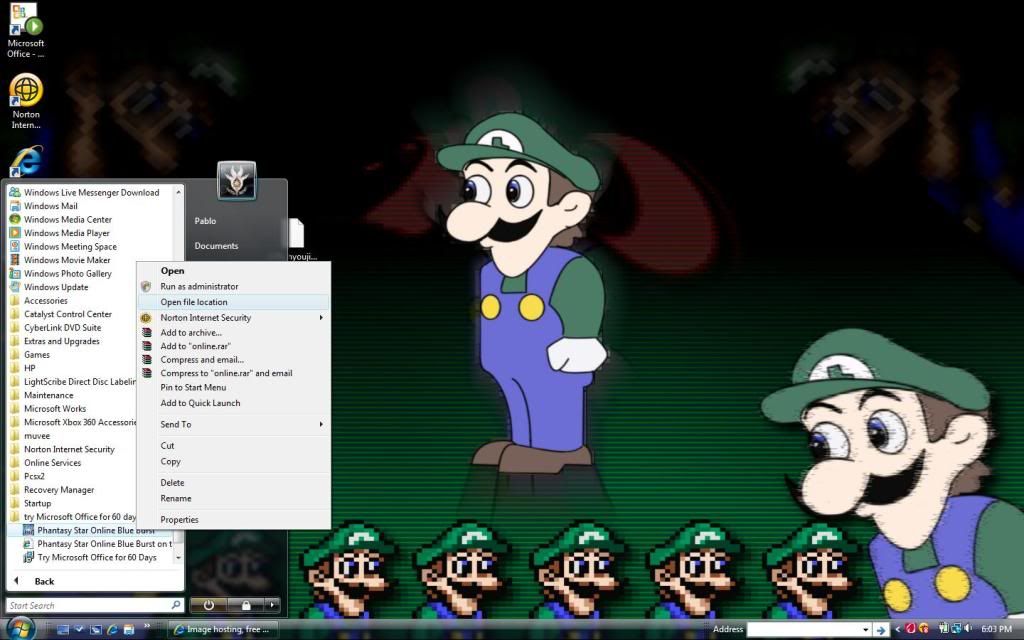The height and width of the screenshot is (640, 1024).
Task: Click the Show Desktop icon in Quick Launch
Action: [62, 629]
